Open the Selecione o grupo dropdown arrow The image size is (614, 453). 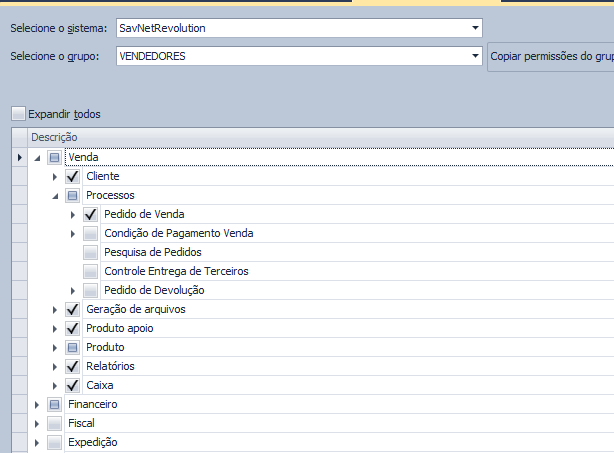click(x=475, y=56)
